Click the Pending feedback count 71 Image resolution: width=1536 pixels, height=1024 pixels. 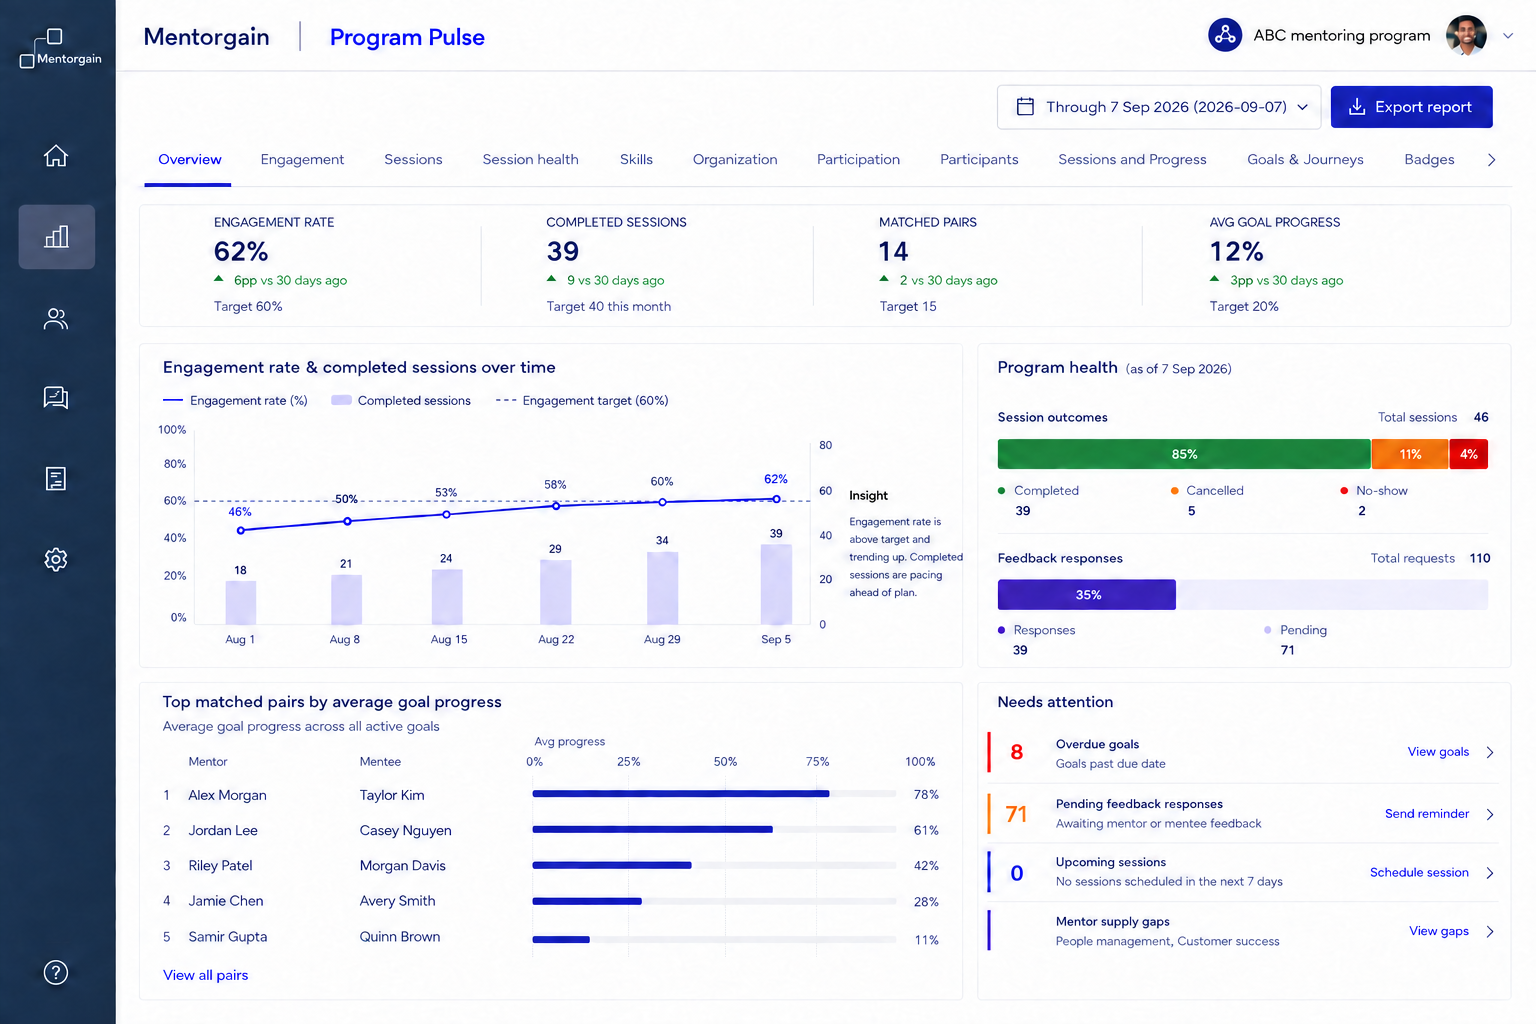(x=1016, y=814)
